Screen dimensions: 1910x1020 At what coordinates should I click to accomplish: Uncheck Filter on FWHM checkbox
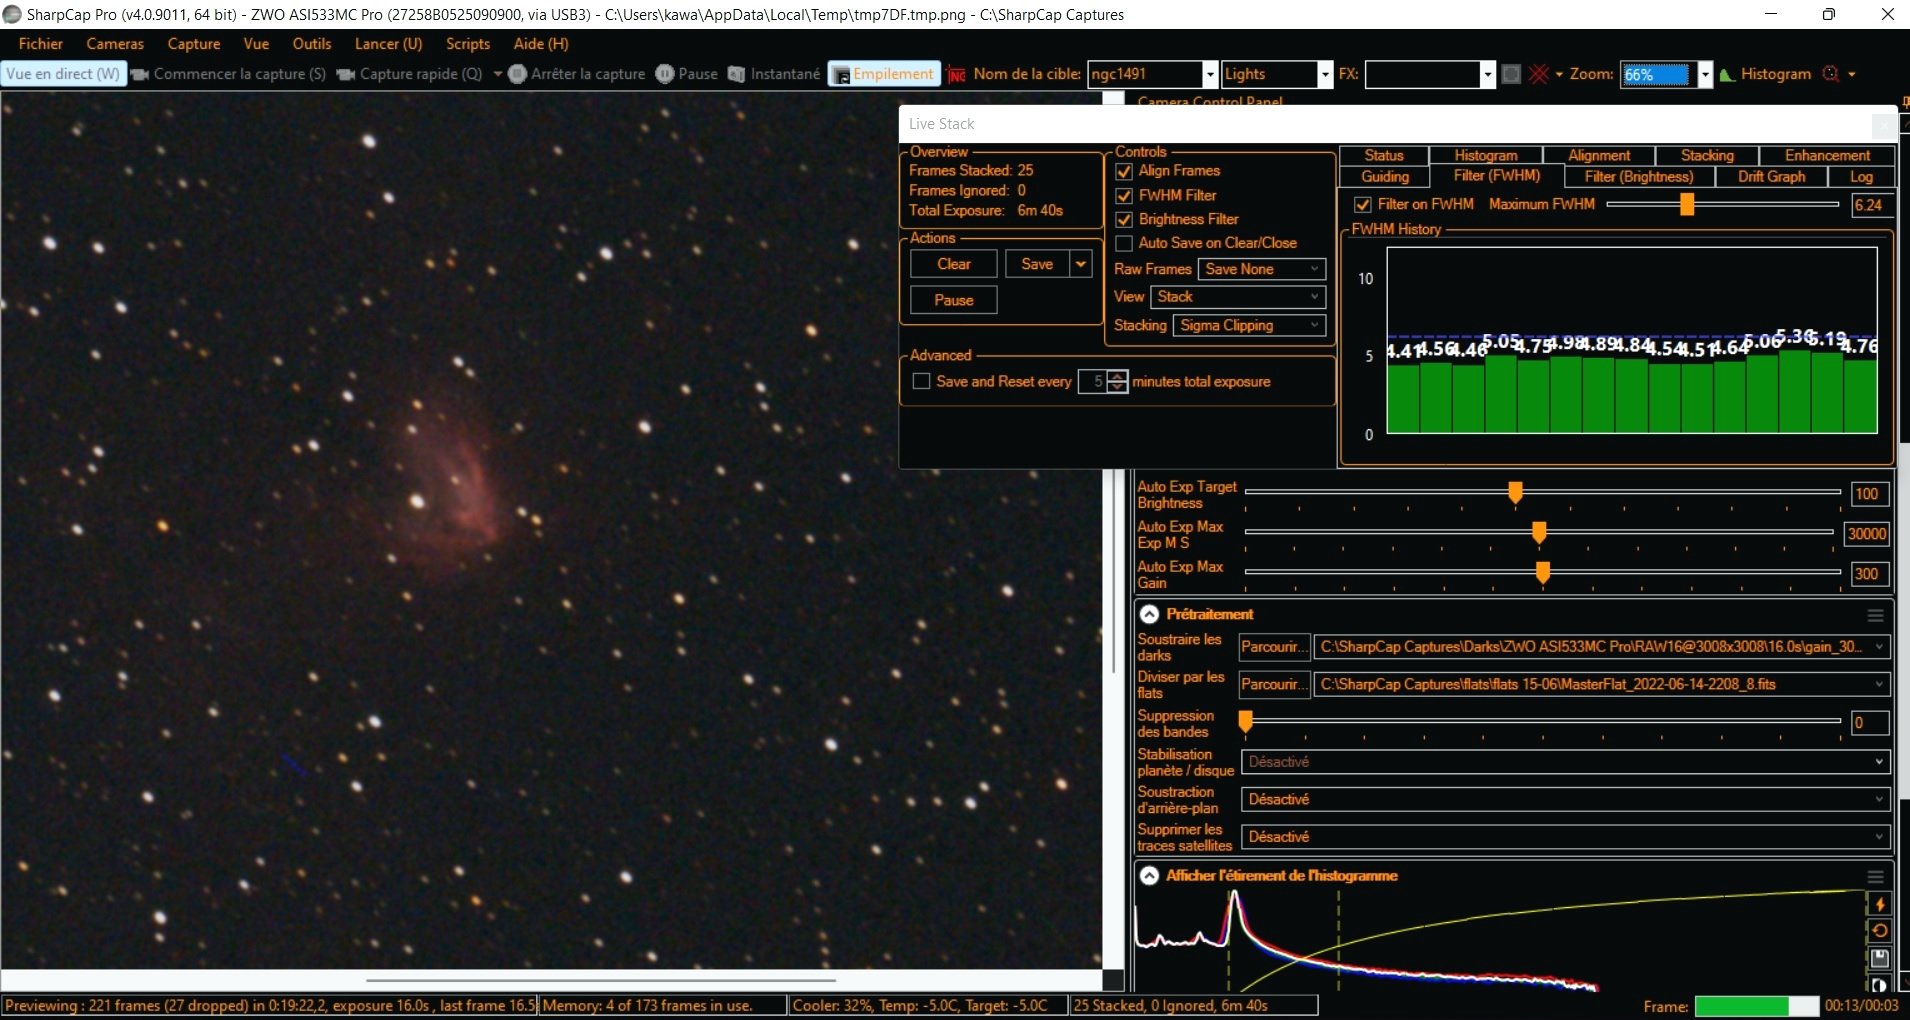pos(1362,205)
